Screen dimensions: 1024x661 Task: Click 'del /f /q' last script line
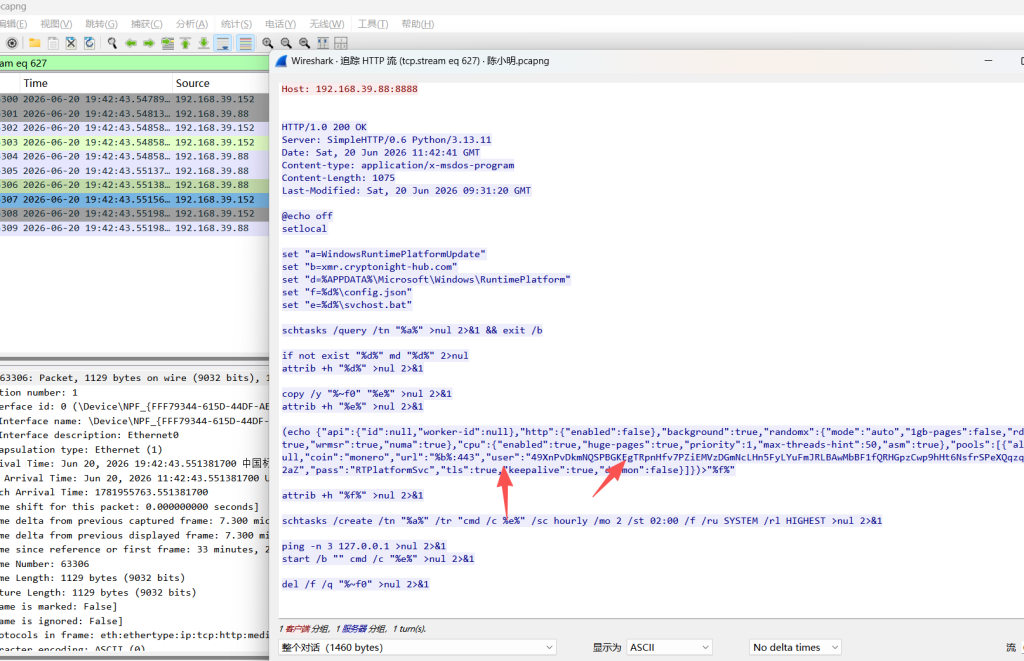pyautogui.click(x=355, y=585)
